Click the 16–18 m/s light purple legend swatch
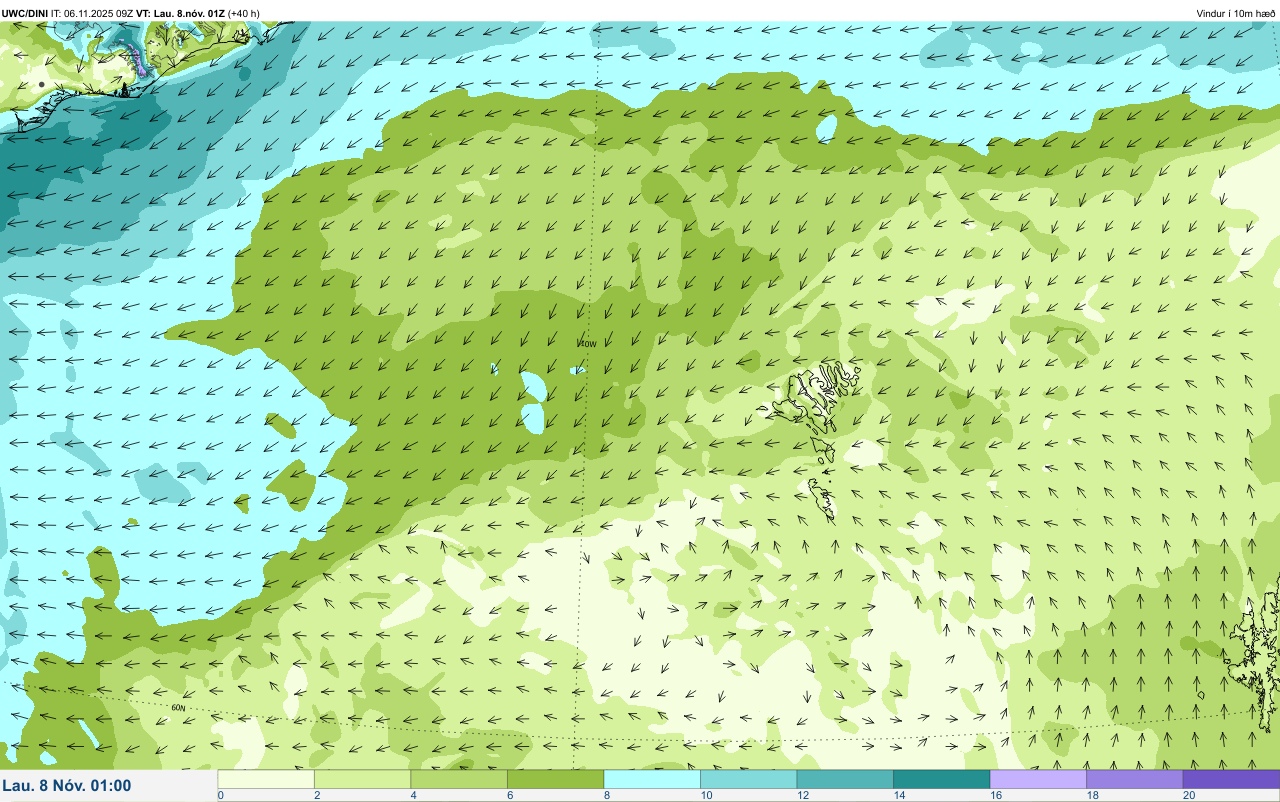 [x=1038, y=779]
